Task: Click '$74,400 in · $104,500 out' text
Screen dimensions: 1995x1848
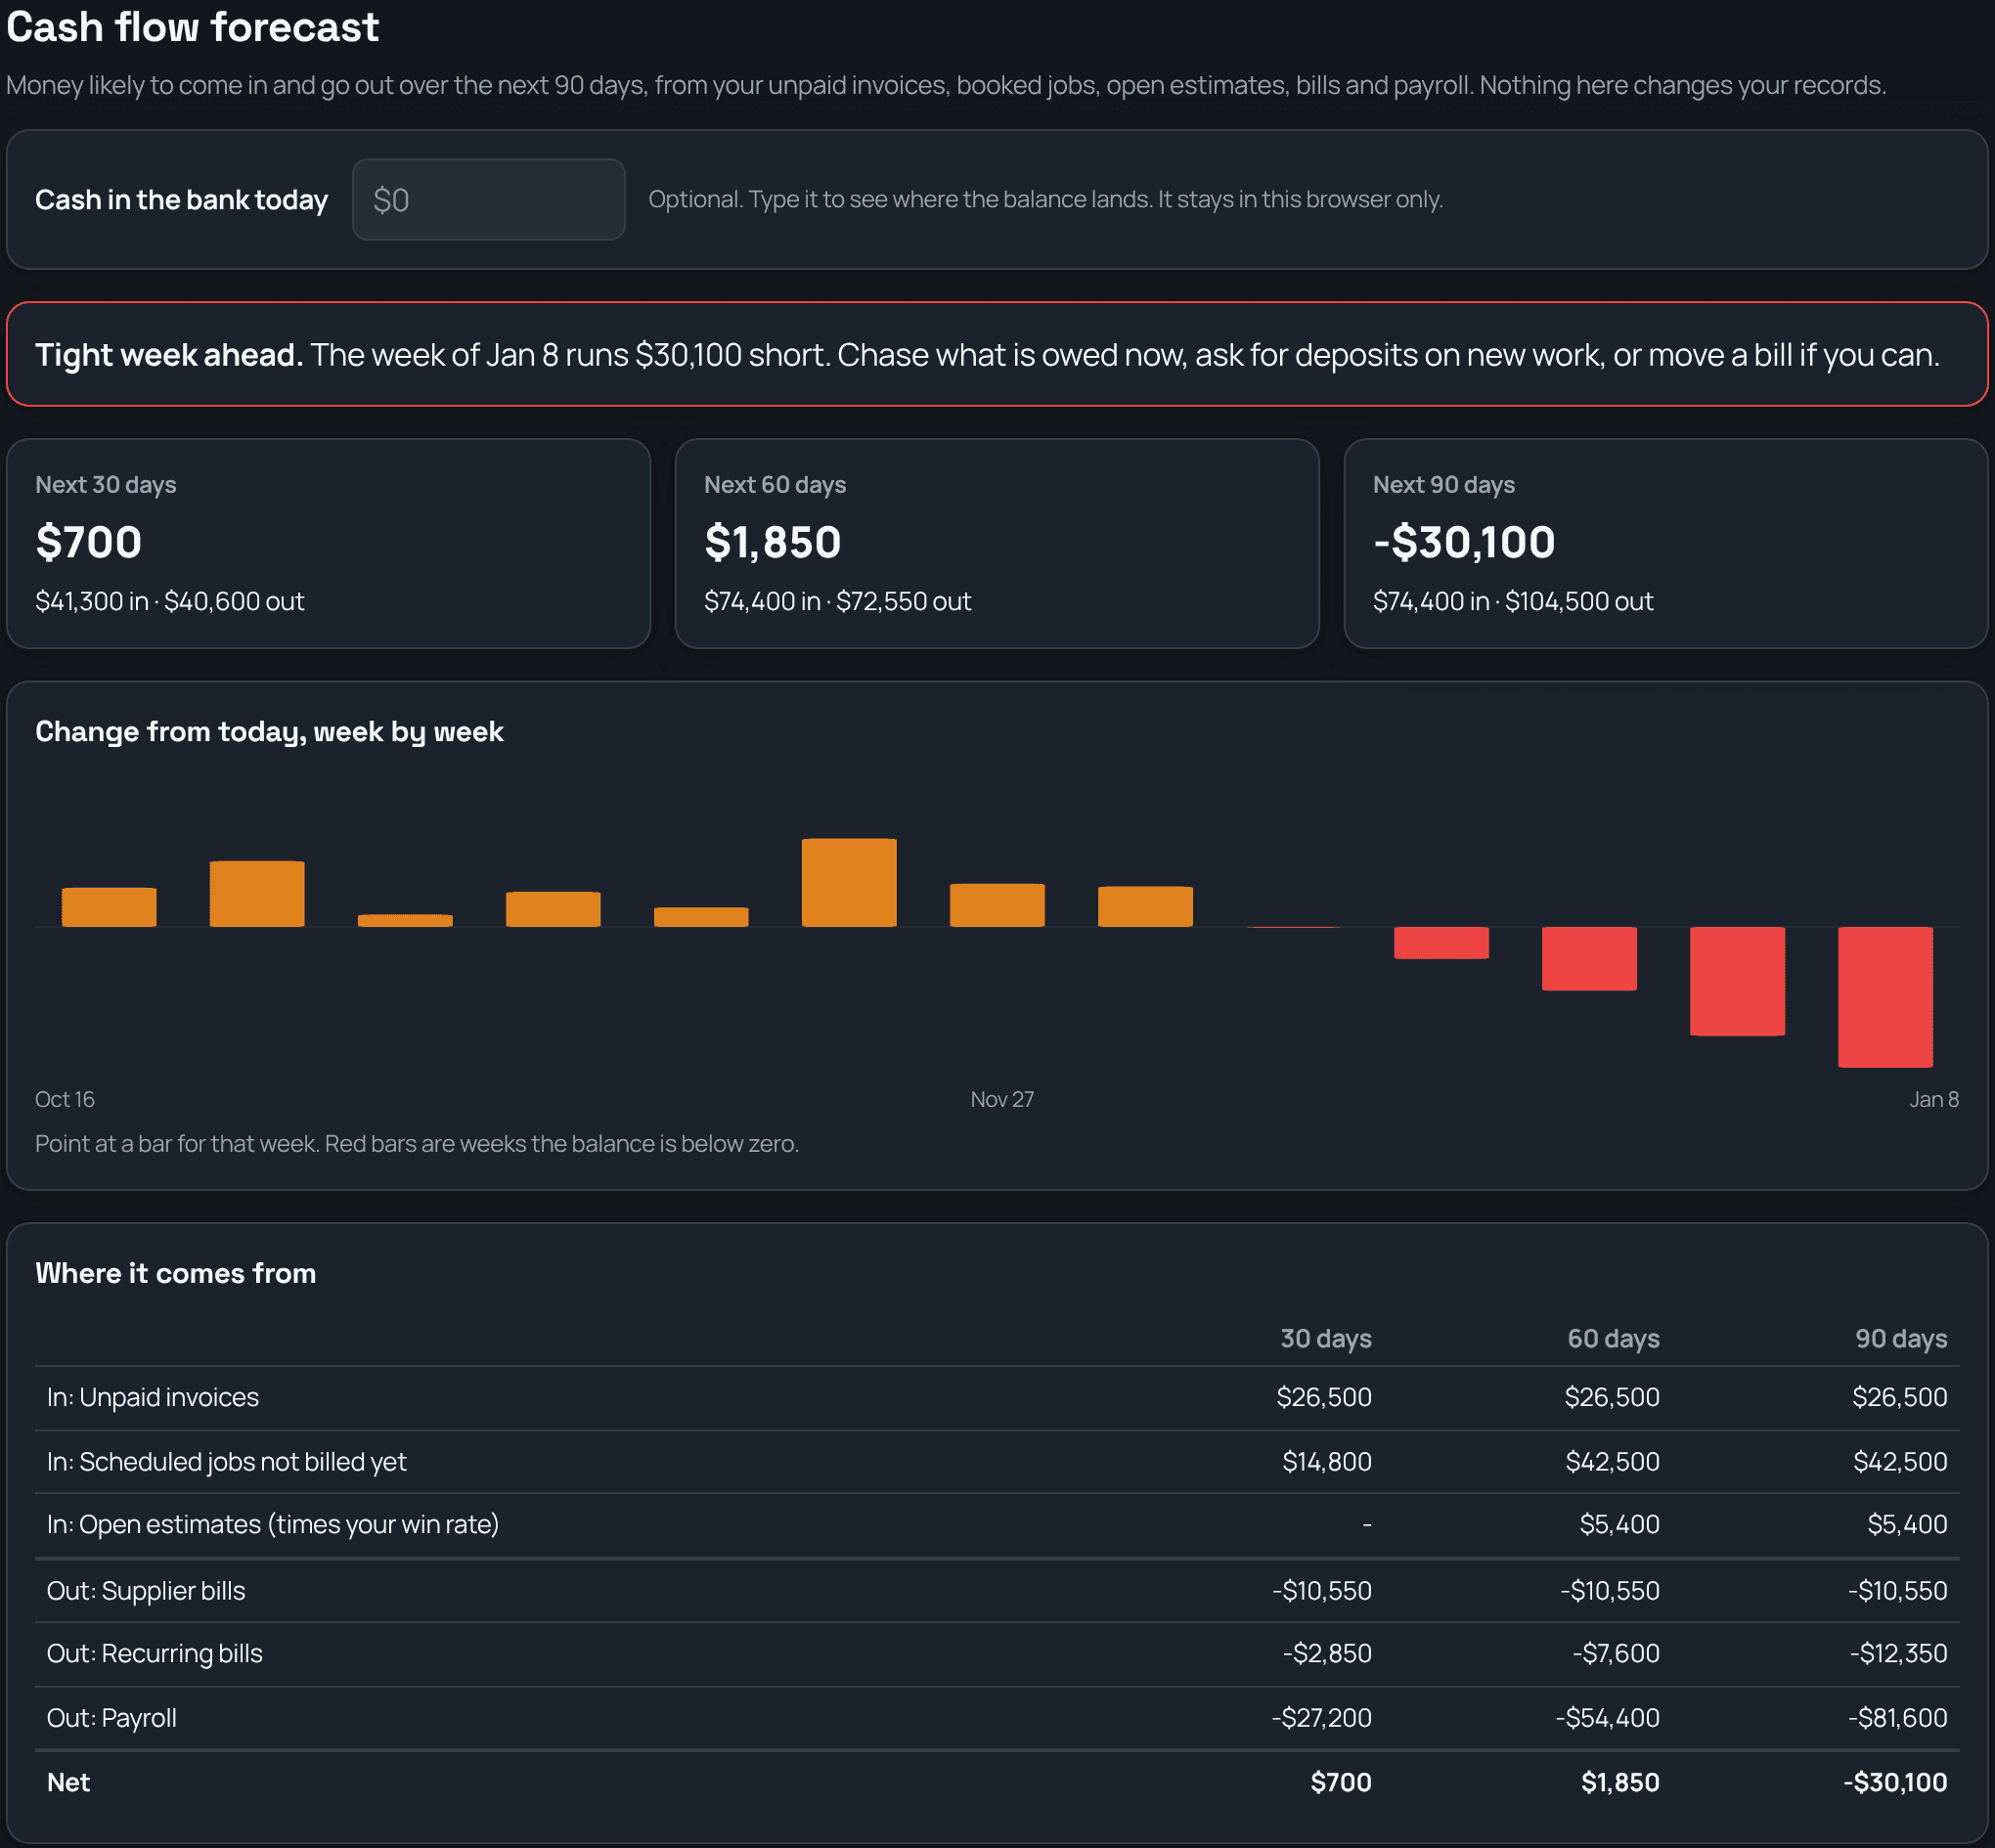Action: (x=1513, y=601)
